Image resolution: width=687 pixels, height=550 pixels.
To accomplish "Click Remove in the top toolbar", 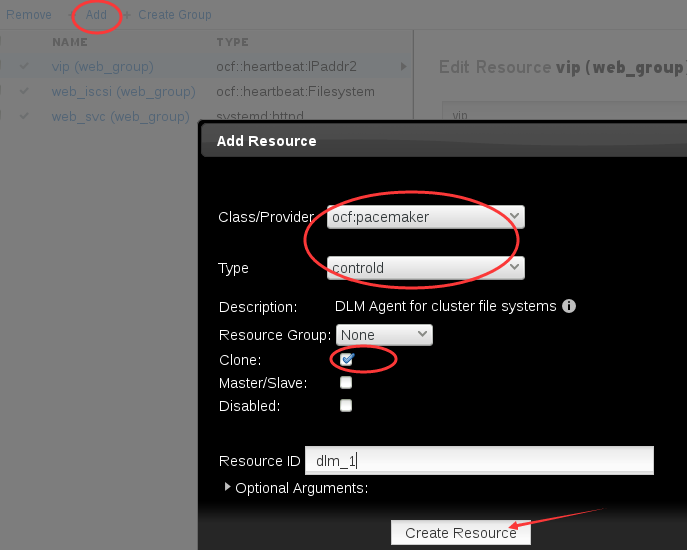I will (x=28, y=15).
